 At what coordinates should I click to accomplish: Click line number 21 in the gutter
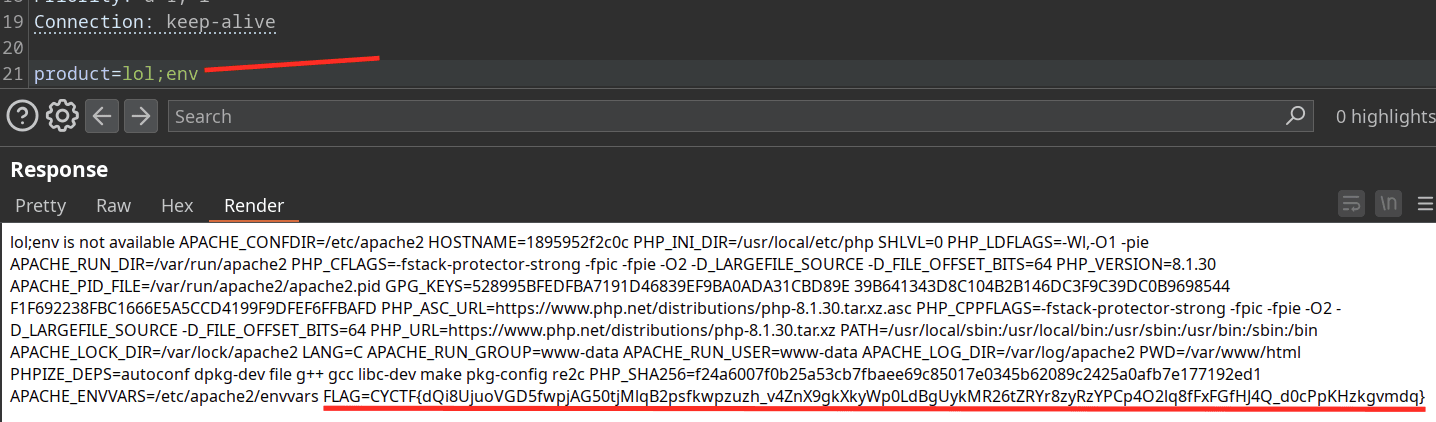[x=13, y=74]
